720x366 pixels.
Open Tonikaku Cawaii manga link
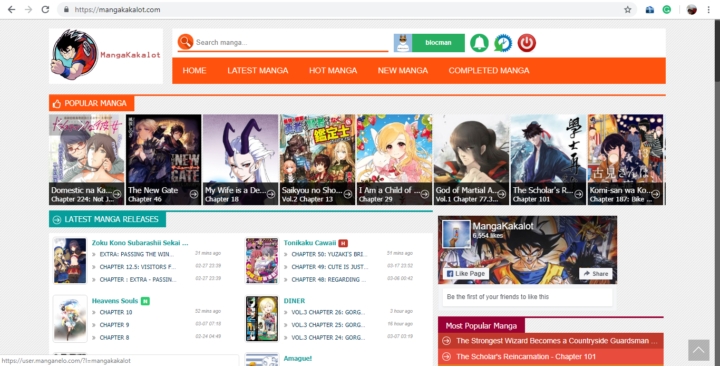[x=310, y=242]
